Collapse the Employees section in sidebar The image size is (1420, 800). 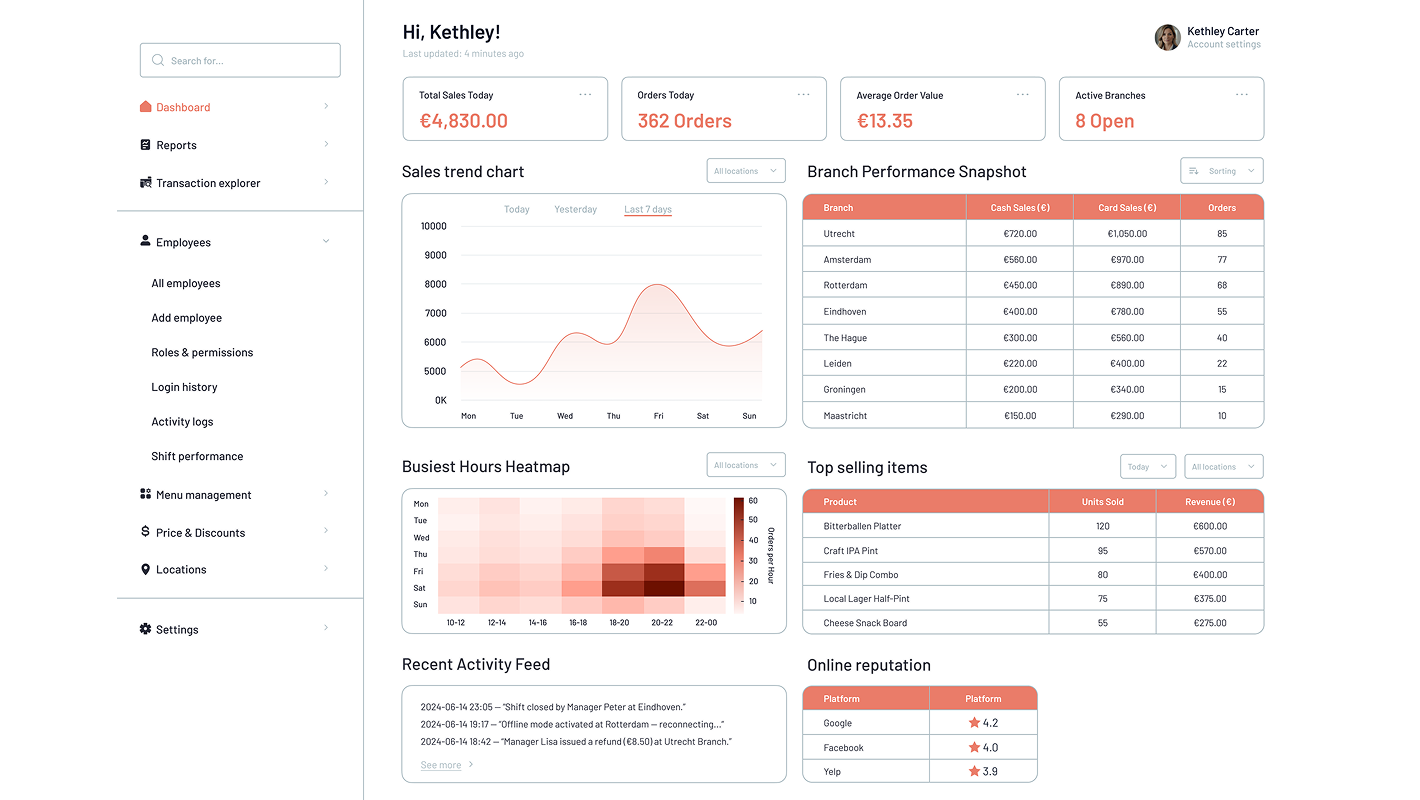click(326, 241)
